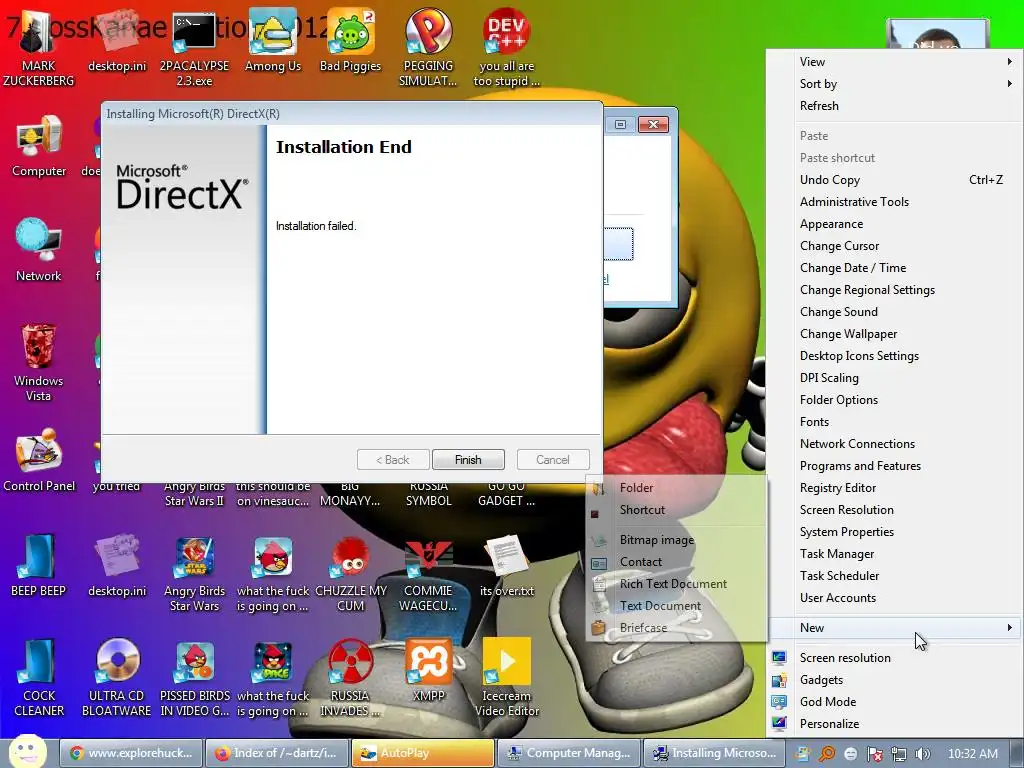This screenshot has height=768, width=1024.
Task: Select PISSED BIRDS IN VIDEO G... icon
Action: pos(194,678)
